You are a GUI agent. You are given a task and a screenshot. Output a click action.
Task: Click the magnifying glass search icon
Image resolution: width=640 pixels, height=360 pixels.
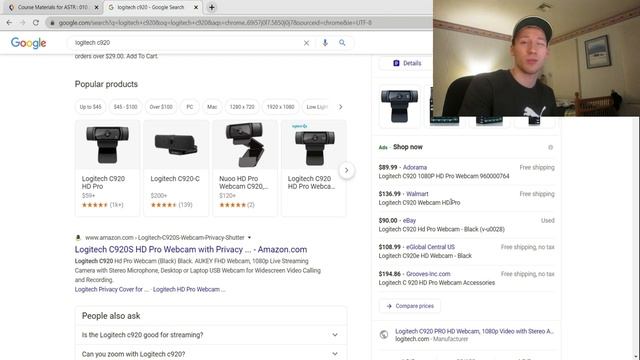coord(342,42)
